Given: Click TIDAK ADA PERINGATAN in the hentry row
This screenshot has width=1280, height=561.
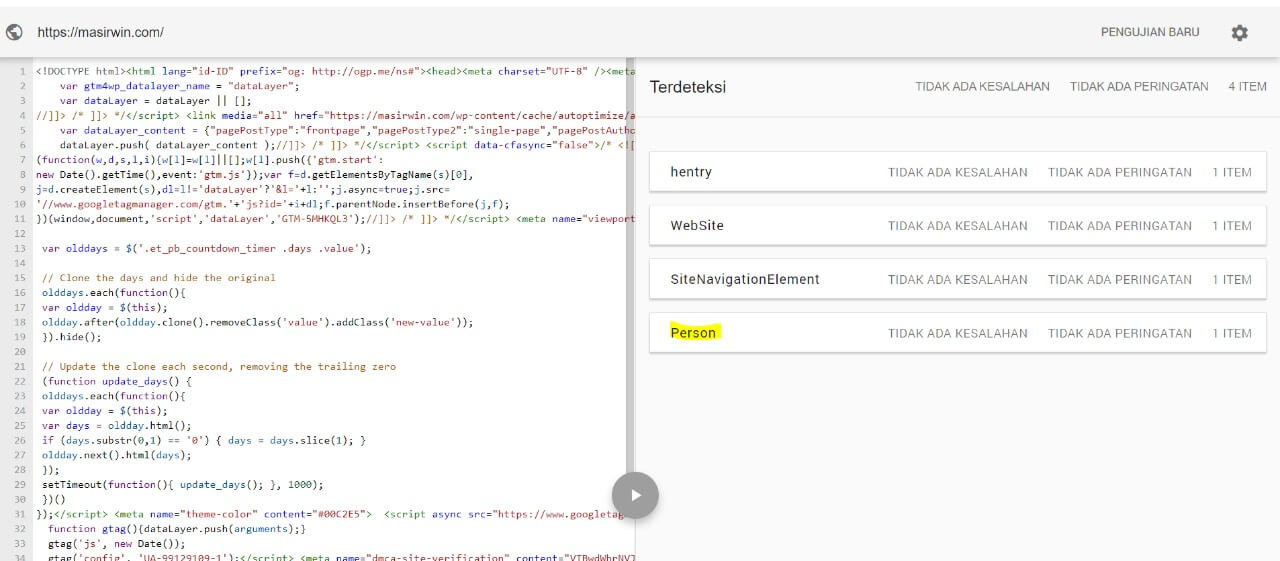Looking at the screenshot, I should click(x=1120, y=172).
